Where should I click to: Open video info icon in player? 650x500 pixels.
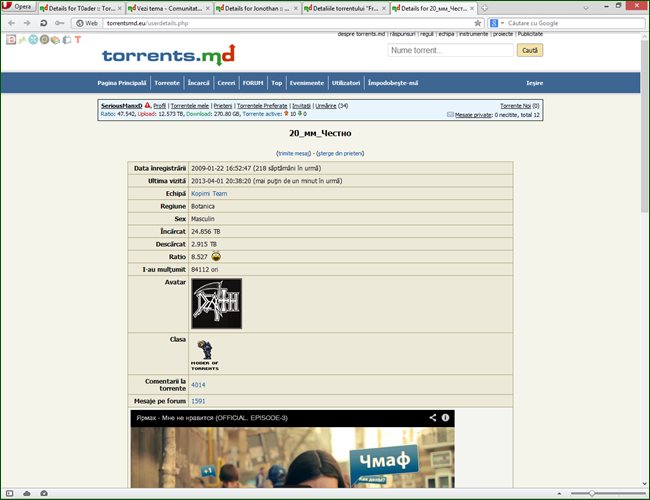coord(445,417)
